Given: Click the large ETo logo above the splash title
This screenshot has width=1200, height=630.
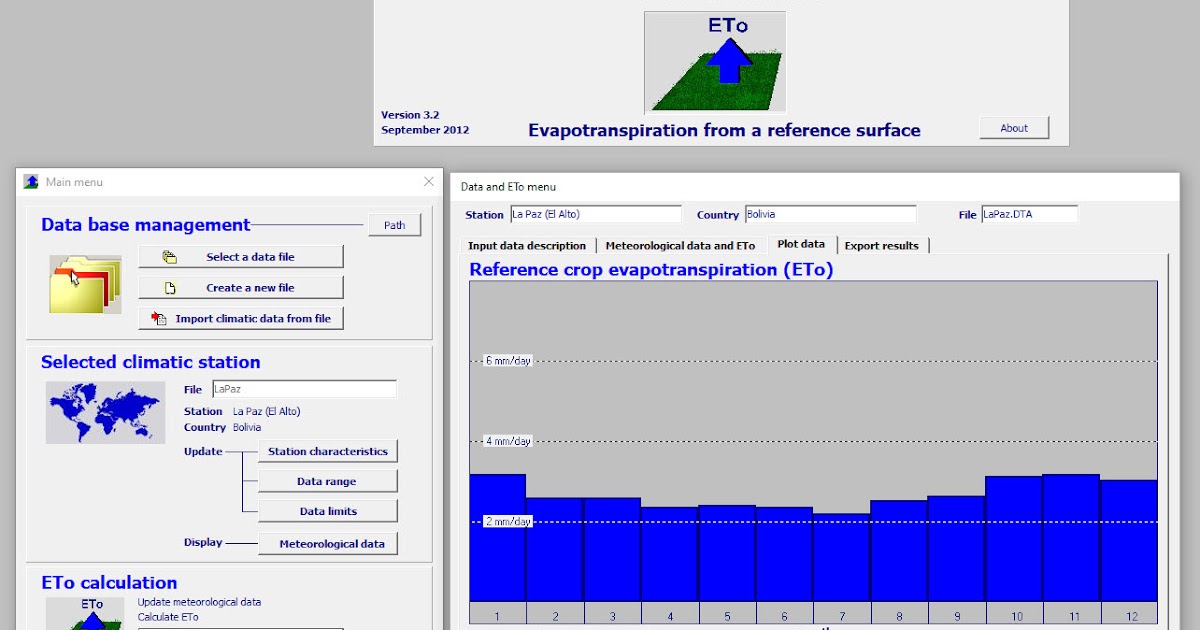Looking at the screenshot, I should pyautogui.click(x=715, y=61).
